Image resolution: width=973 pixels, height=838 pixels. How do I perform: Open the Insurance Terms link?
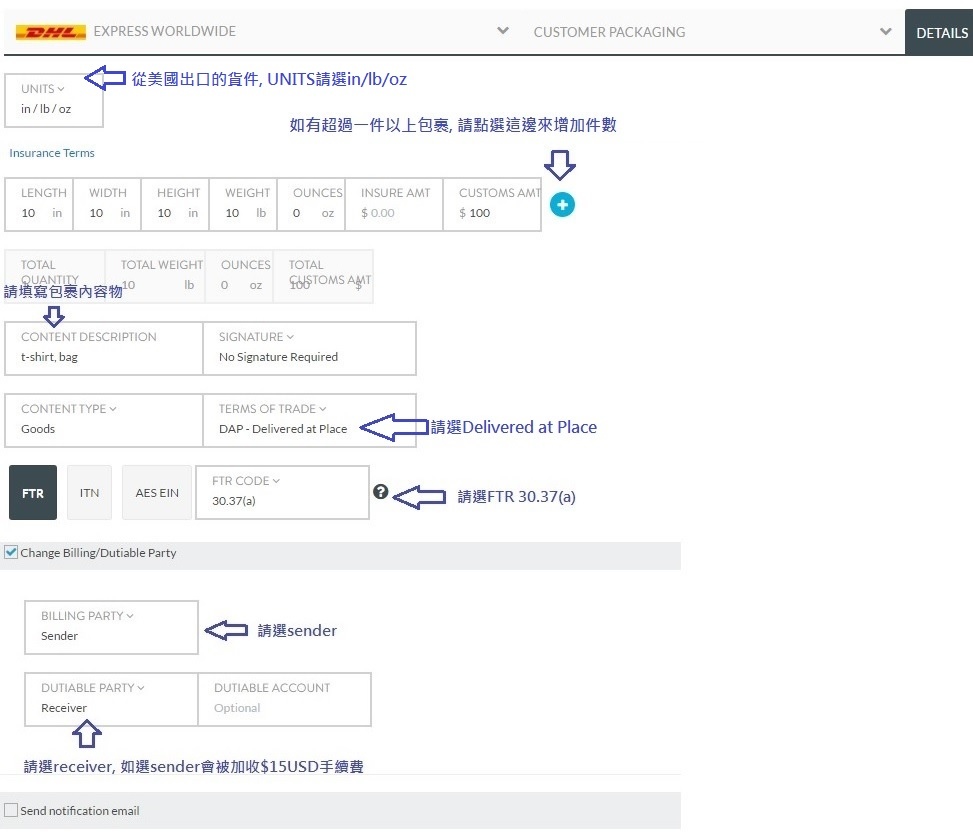[52, 153]
